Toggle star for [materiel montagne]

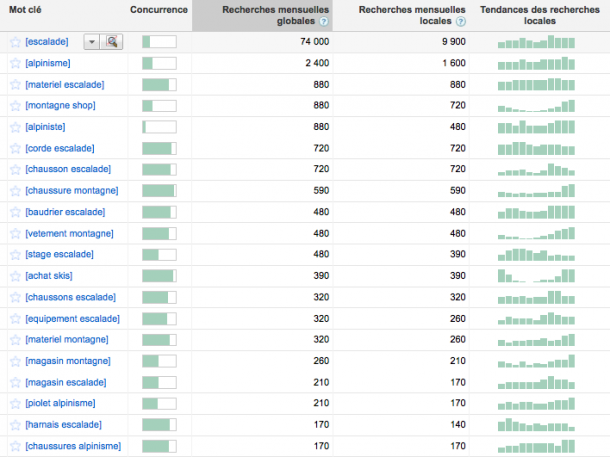point(15,340)
